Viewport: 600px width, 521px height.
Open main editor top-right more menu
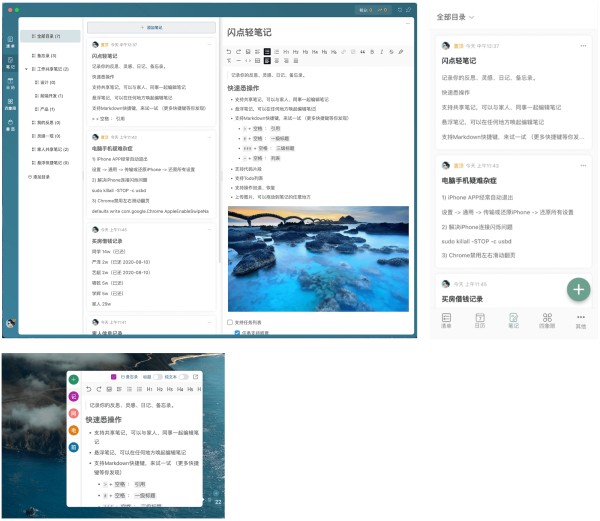408,24
